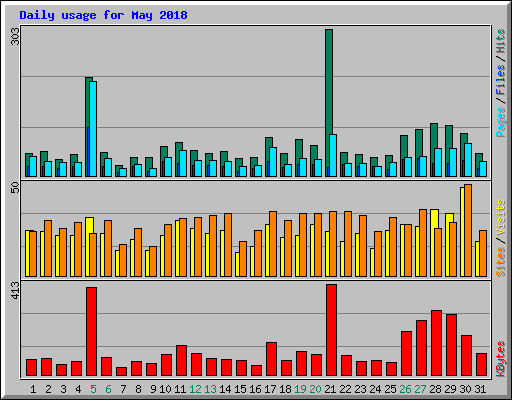Screen dimensions: 512x400
Task: Click the red KBytes bar for day 11
Action: pyautogui.click(x=181, y=361)
